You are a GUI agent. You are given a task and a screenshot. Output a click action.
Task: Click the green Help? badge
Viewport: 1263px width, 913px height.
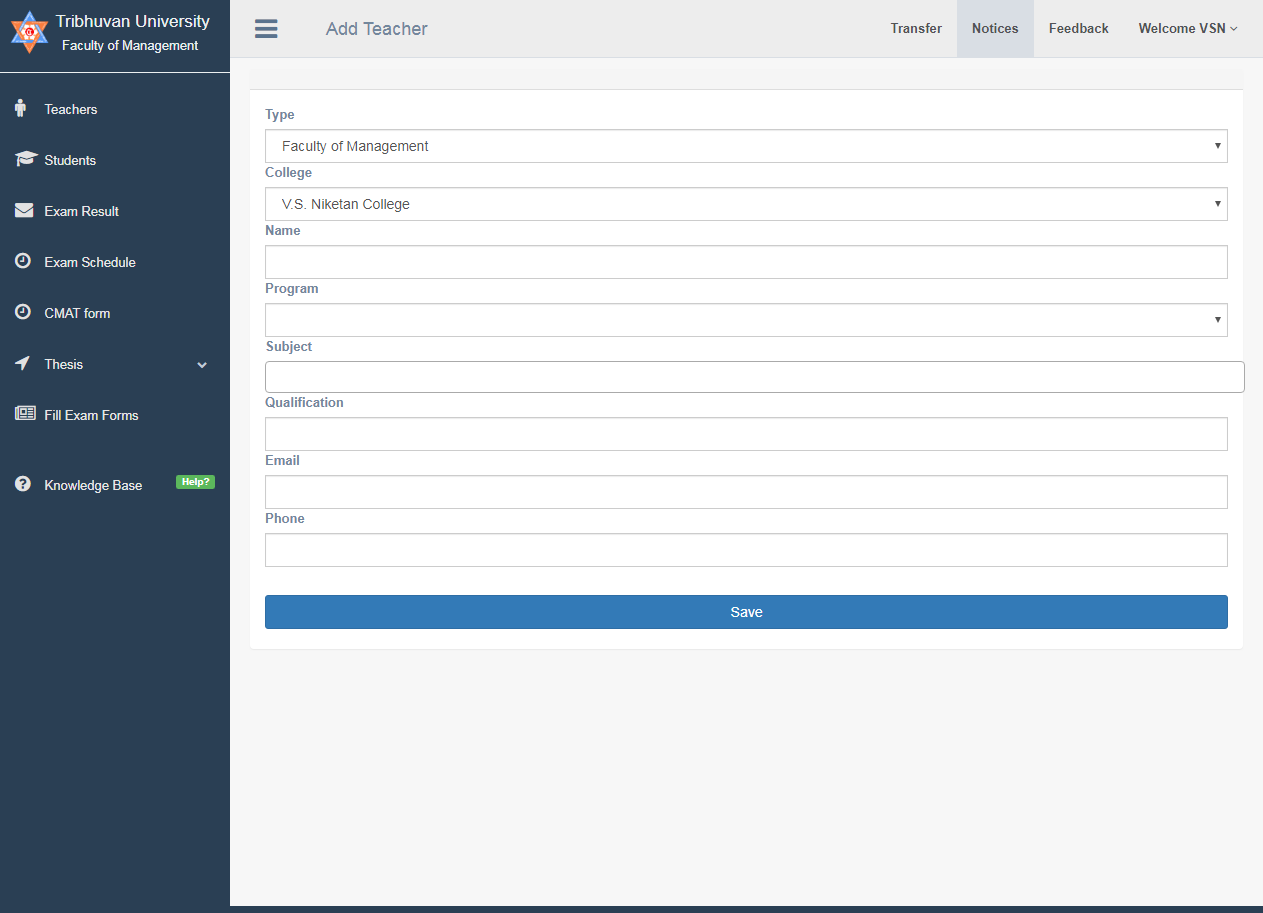195,482
